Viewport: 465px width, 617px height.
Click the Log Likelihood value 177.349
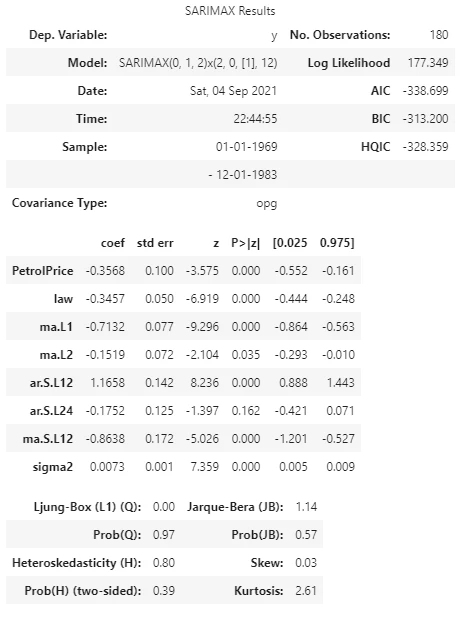click(428, 63)
